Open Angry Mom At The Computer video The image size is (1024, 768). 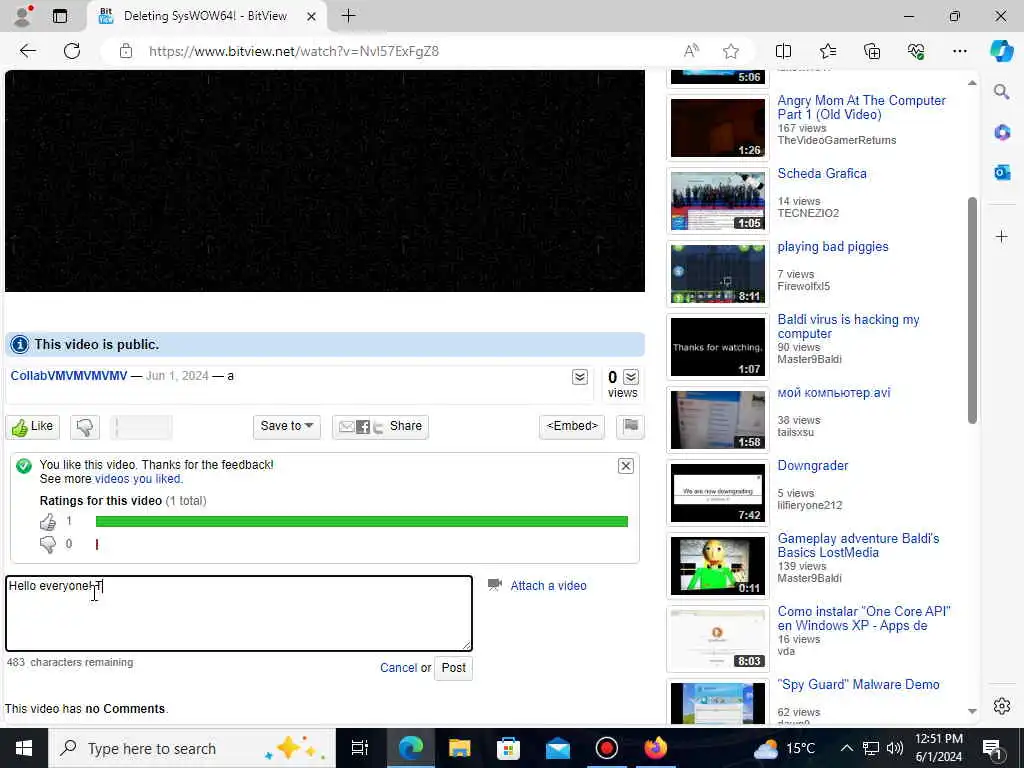click(861, 108)
